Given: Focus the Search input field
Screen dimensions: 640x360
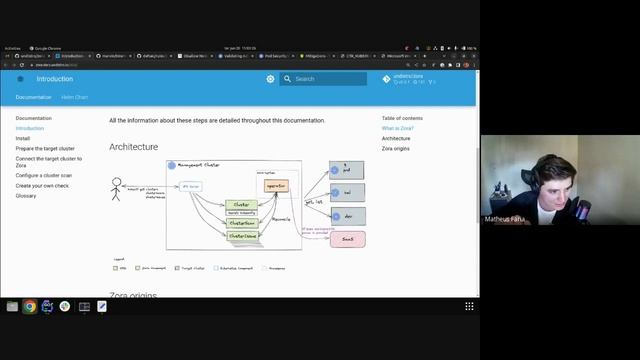Looking at the screenshot, I should click(323, 79).
